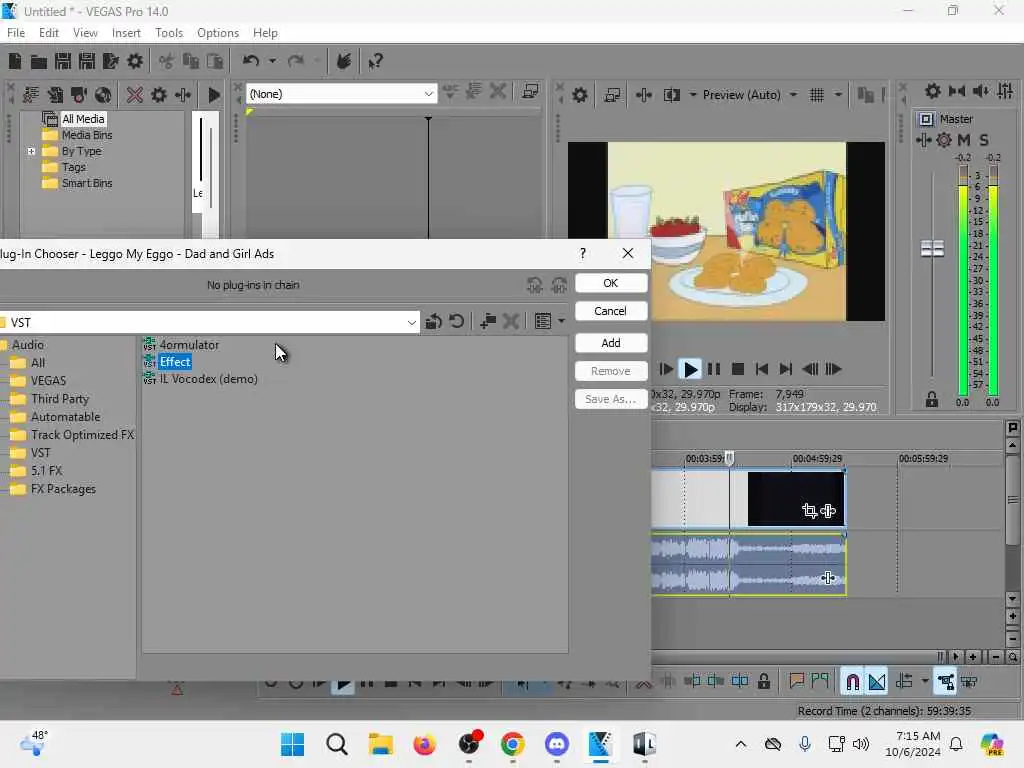Toggle the overlays grid icon in preview
The image size is (1024, 768).
tap(816, 95)
